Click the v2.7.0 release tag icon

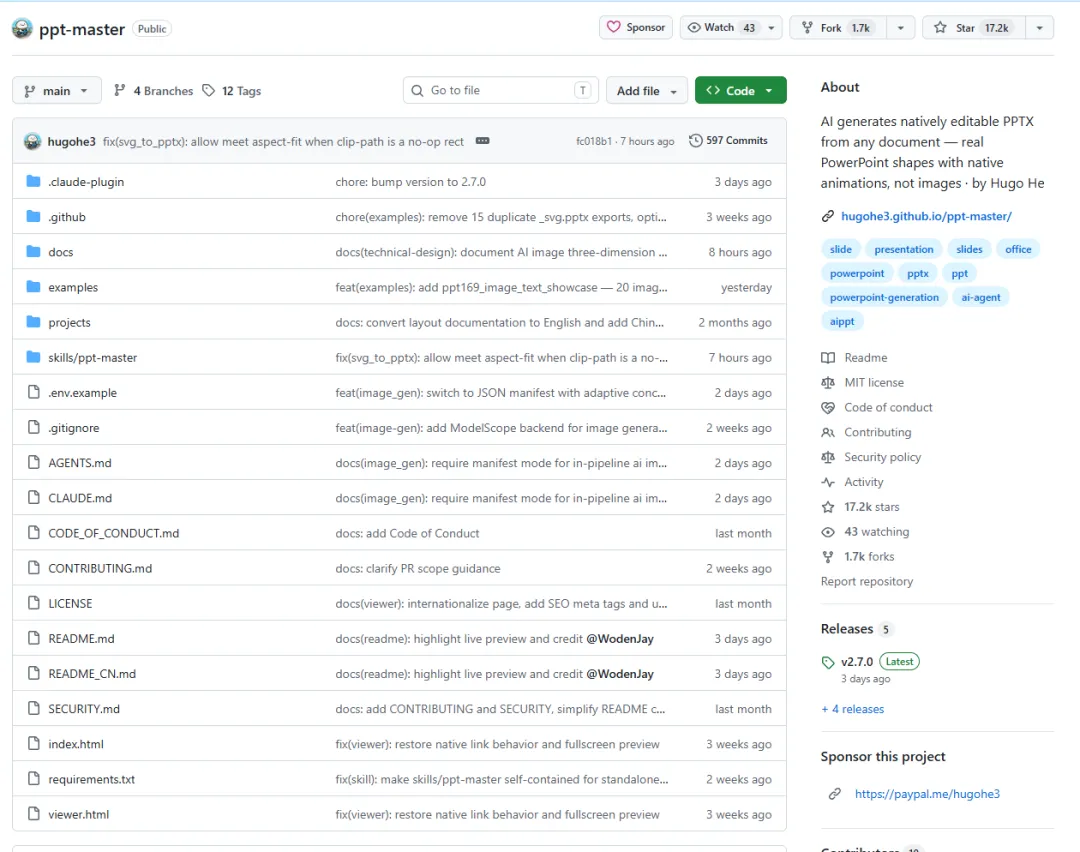827,662
